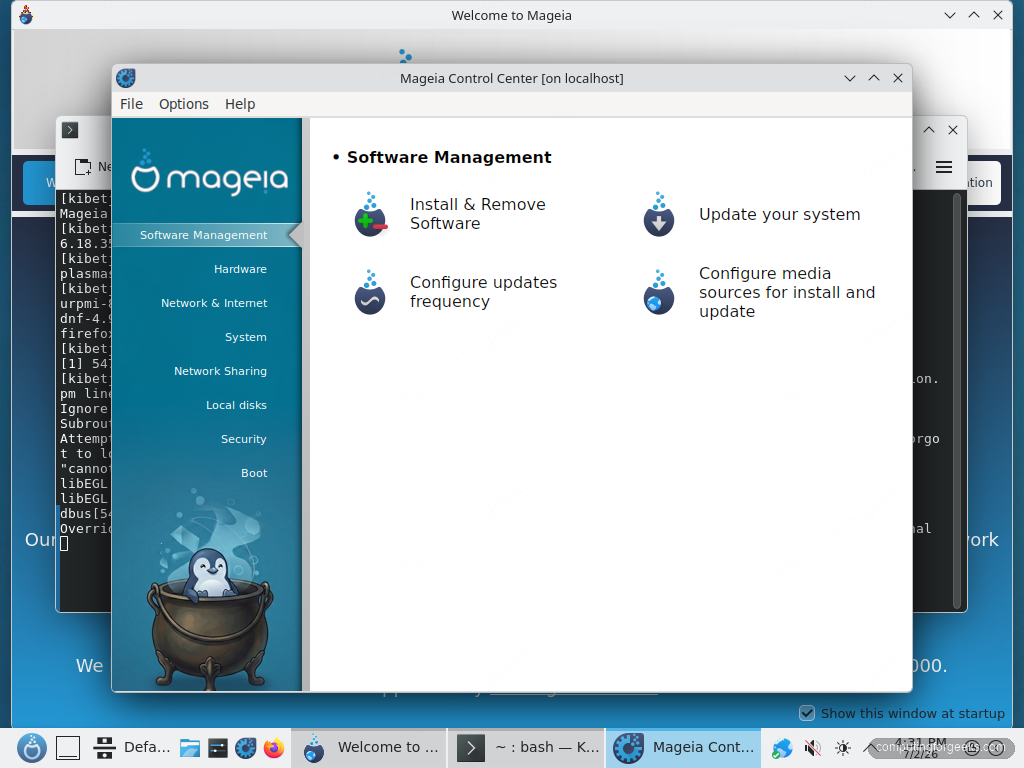Open hamburger menu in Konsole window
This screenshot has width=1024, height=768.
pyautogui.click(x=944, y=167)
